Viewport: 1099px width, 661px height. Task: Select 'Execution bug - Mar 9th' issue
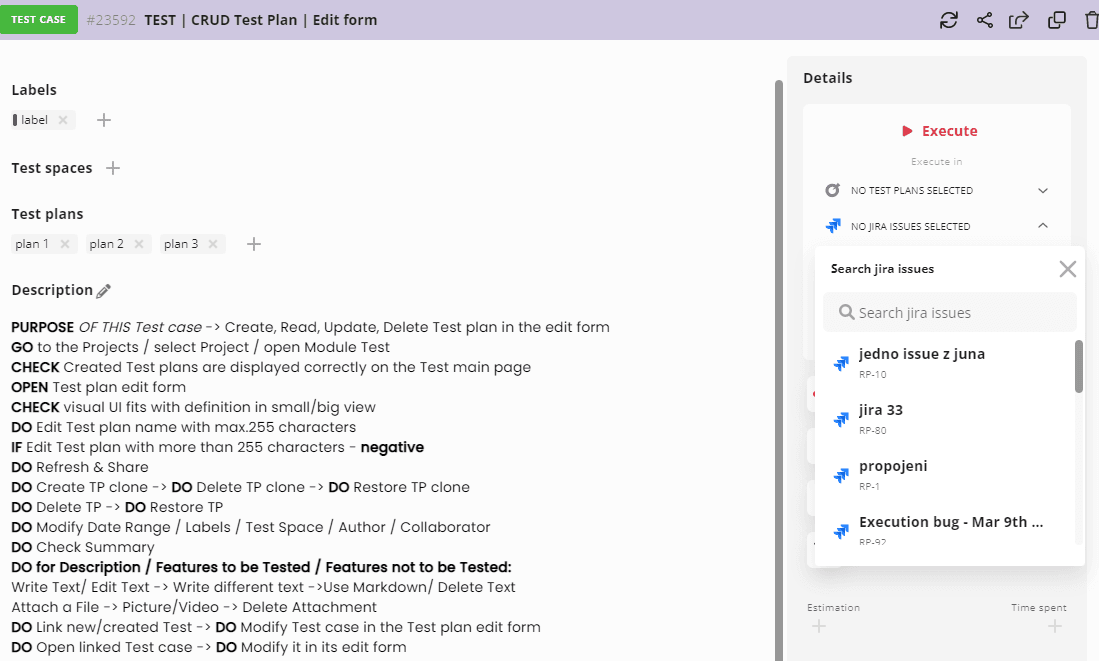(x=946, y=531)
